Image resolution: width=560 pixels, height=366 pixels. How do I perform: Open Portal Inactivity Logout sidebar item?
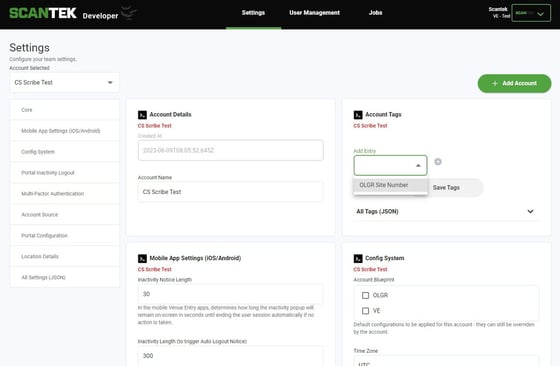(x=65, y=173)
